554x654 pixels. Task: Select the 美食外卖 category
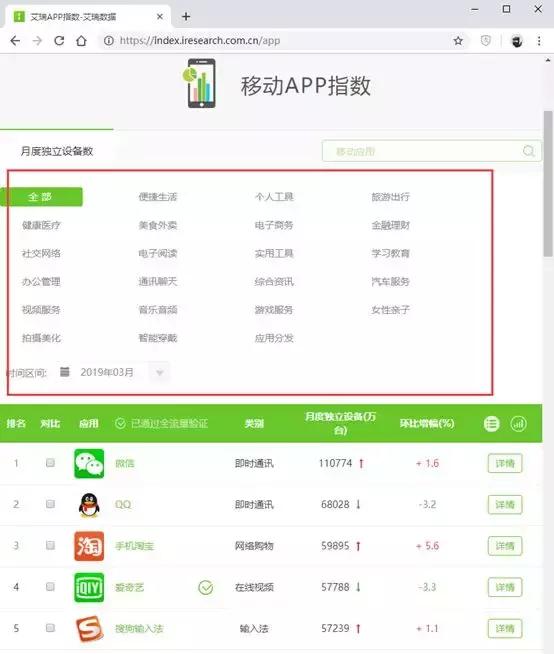point(158,226)
